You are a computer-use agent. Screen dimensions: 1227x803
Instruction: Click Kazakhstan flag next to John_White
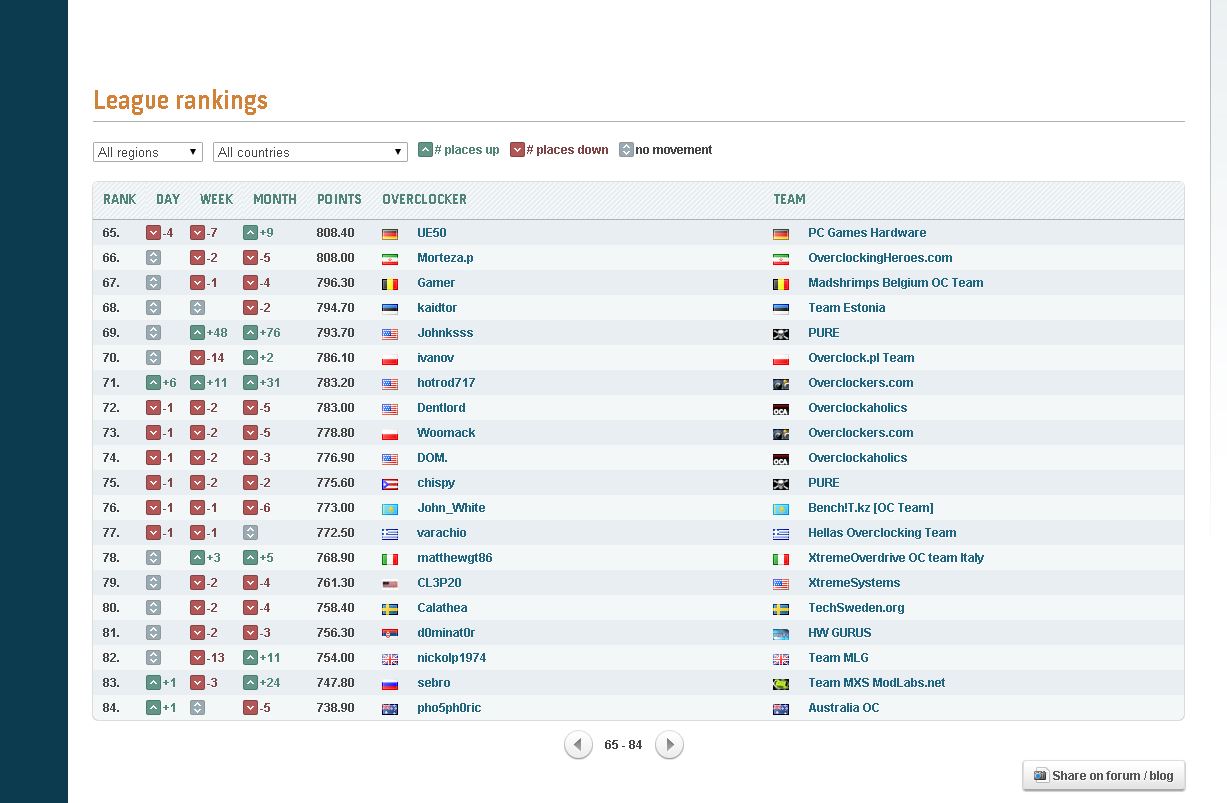(x=390, y=508)
